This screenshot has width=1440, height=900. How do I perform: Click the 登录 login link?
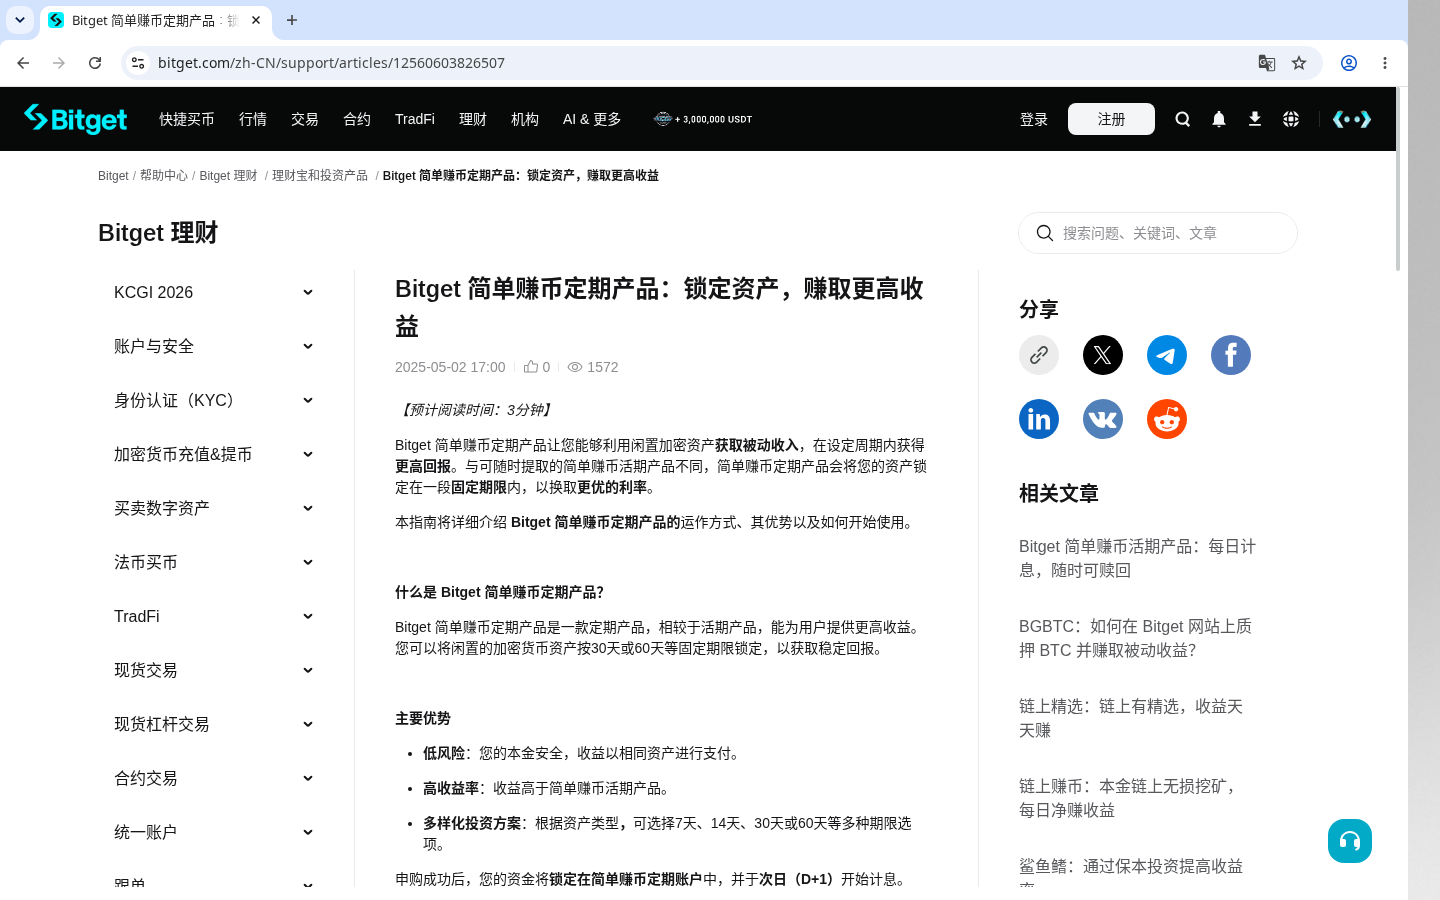1034,119
